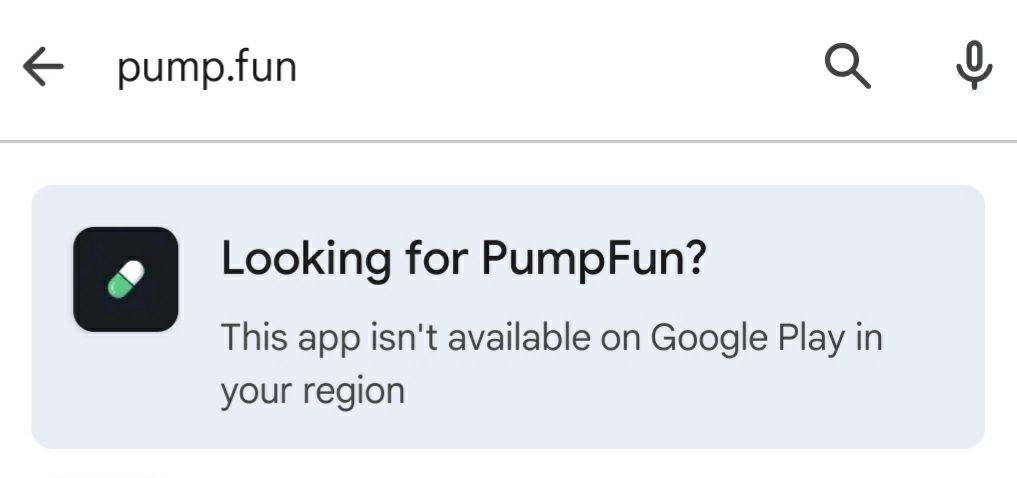Submit the search using the magnifier
Image resolution: width=1017 pixels, height=478 pixels.
pyautogui.click(x=848, y=68)
